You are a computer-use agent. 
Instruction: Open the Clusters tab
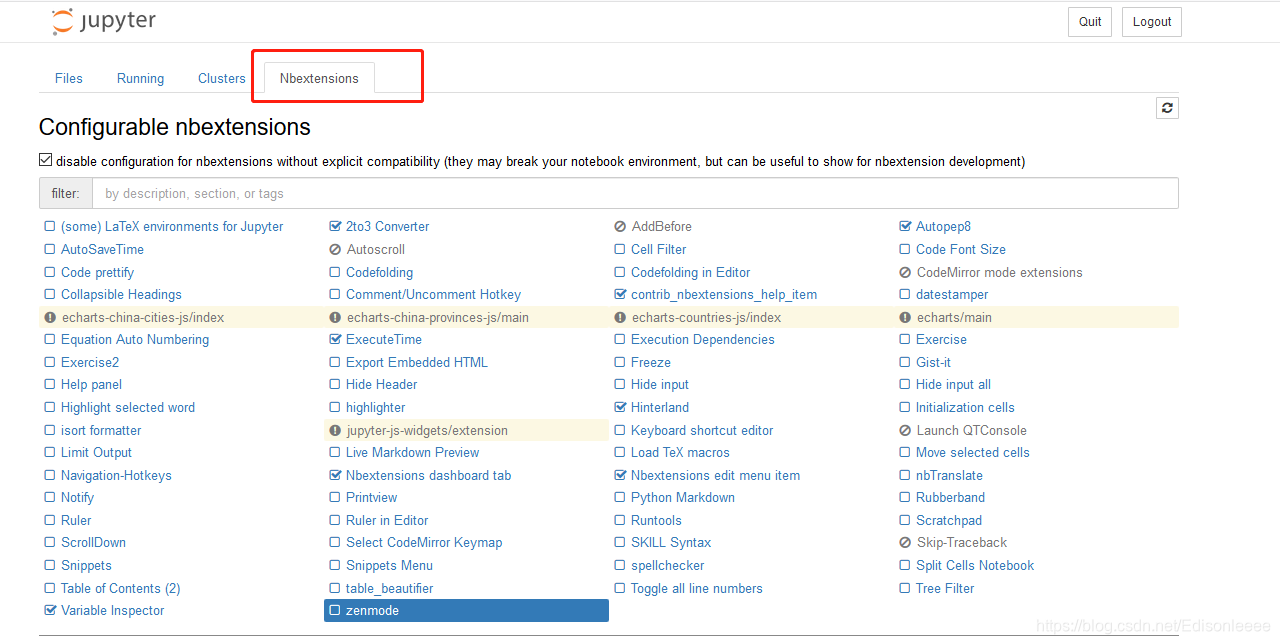(x=222, y=78)
